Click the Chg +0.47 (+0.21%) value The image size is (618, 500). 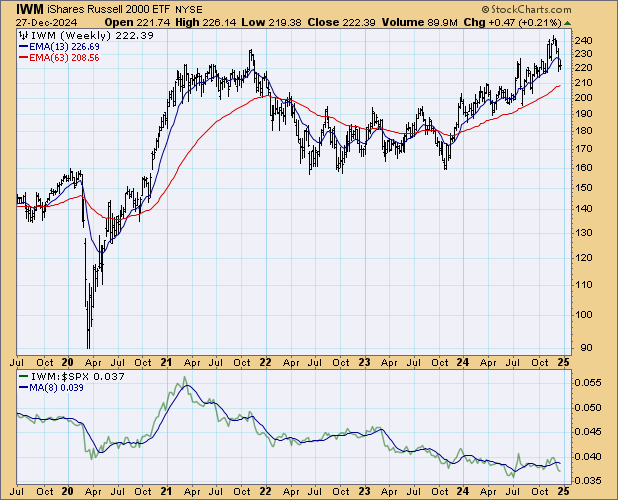(x=512, y=22)
